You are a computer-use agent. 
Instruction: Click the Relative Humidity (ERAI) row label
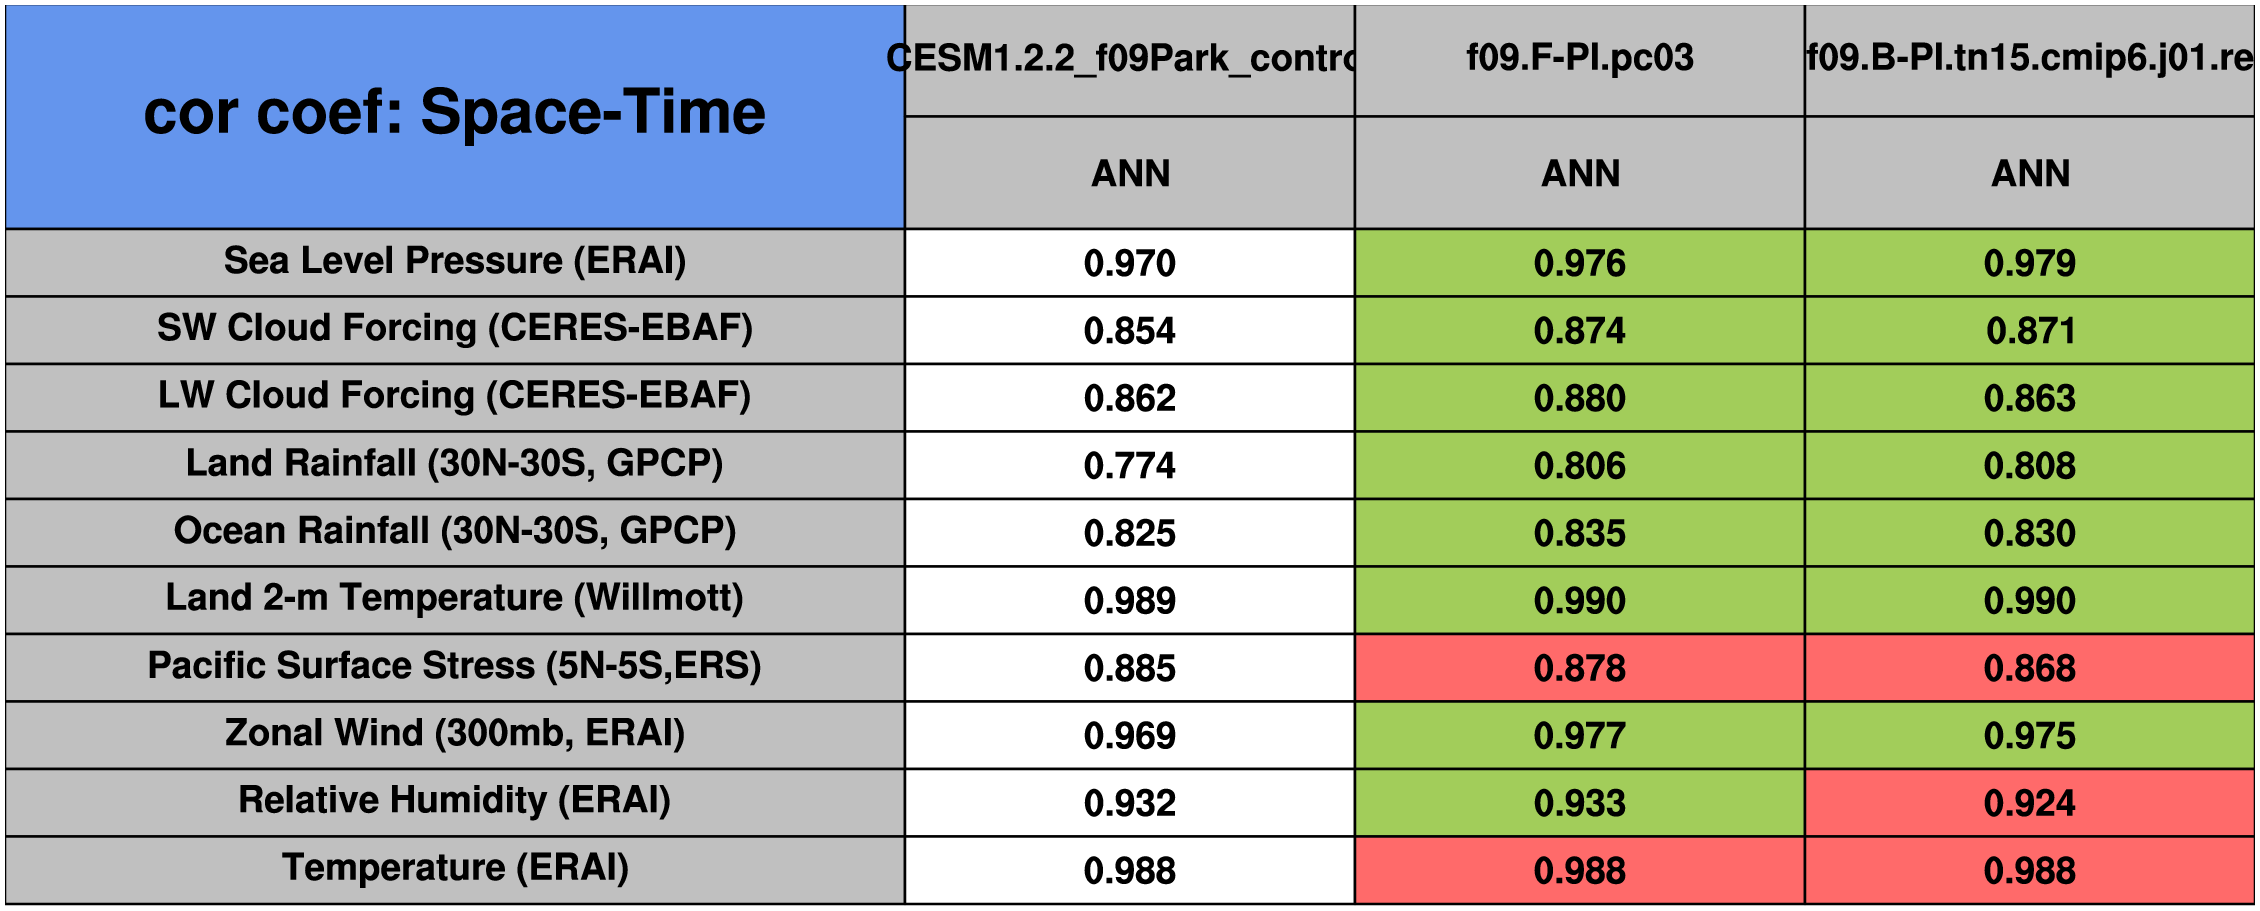[455, 801]
